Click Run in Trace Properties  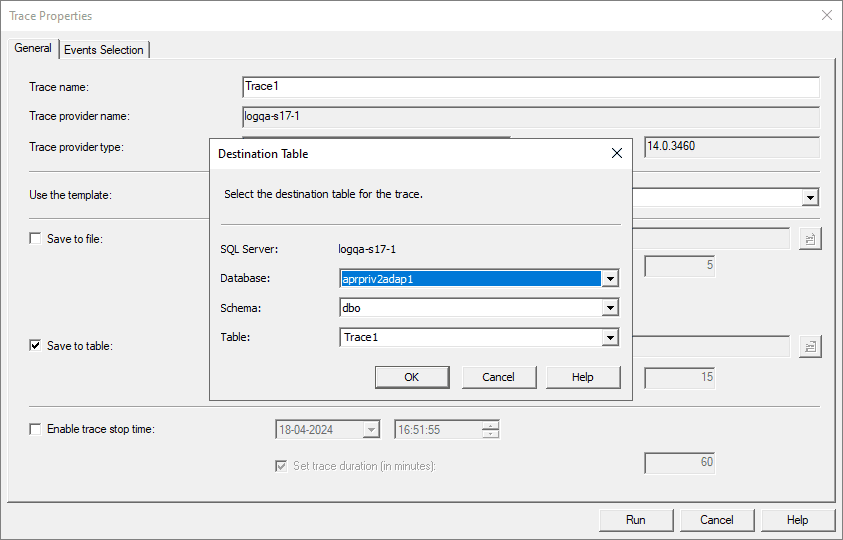(636, 520)
